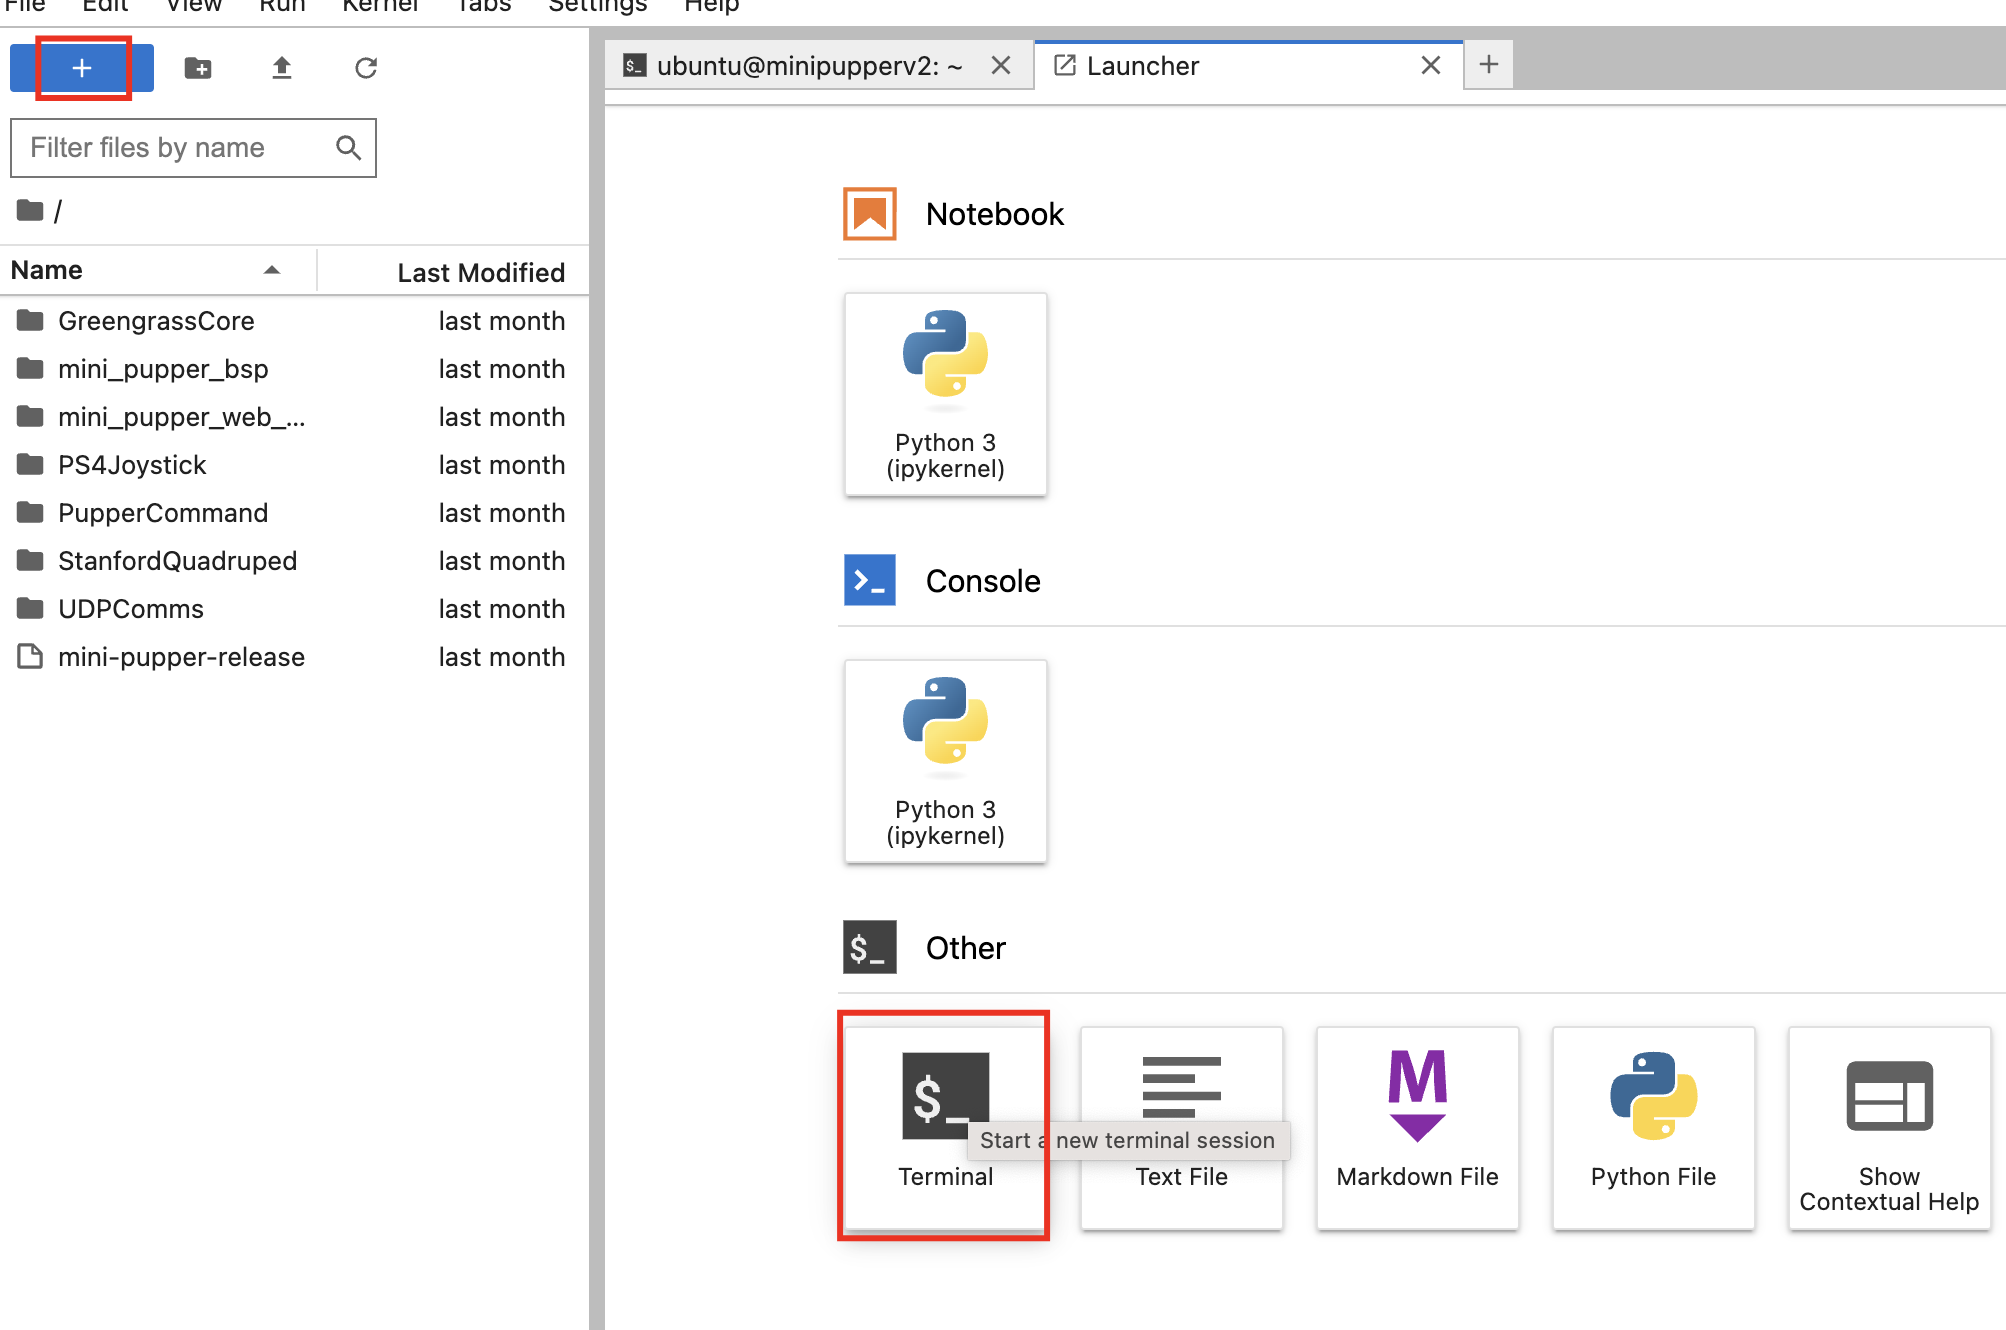Click the blue New Launcher plus button
The image size is (2006, 1330).
(x=82, y=68)
